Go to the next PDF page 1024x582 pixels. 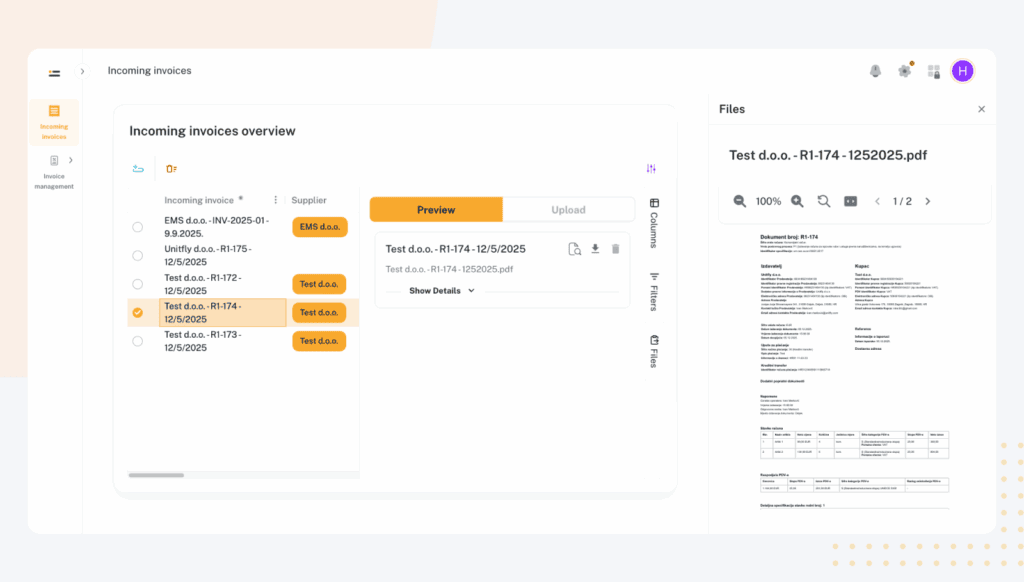tap(927, 200)
